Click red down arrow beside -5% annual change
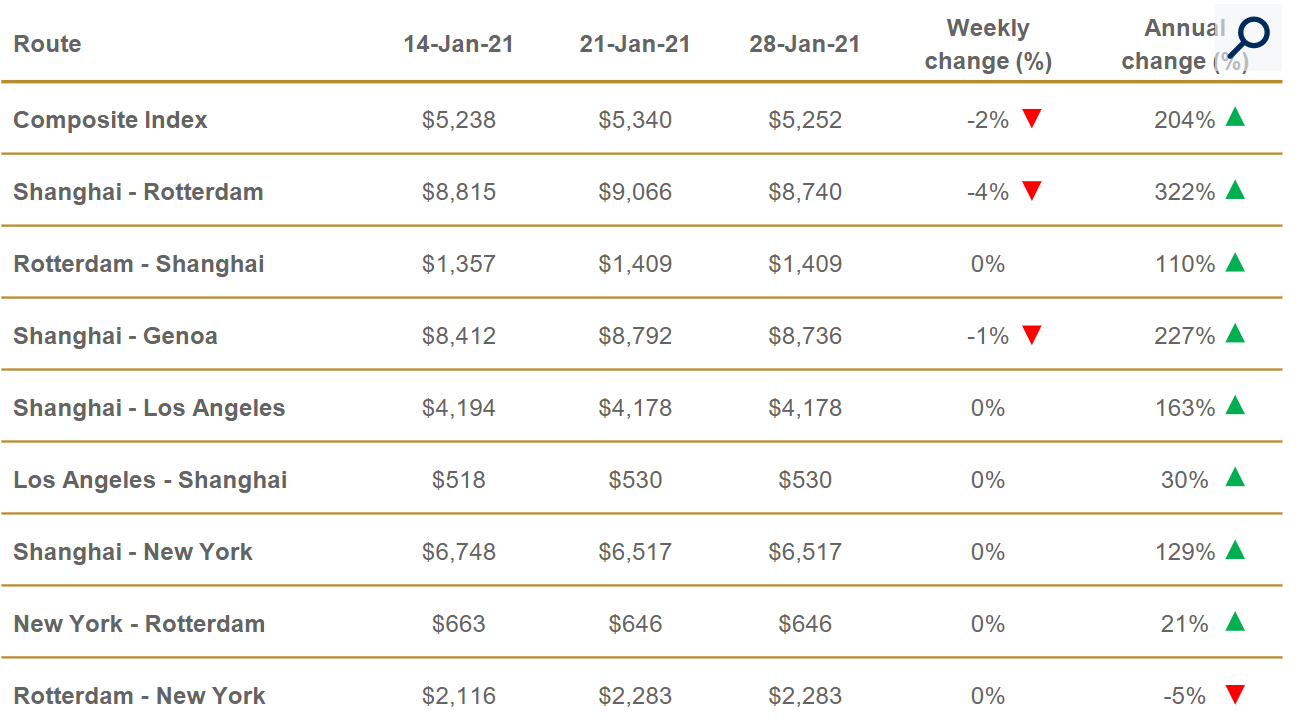This screenshot has height=725, width=1298. (x=1235, y=695)
